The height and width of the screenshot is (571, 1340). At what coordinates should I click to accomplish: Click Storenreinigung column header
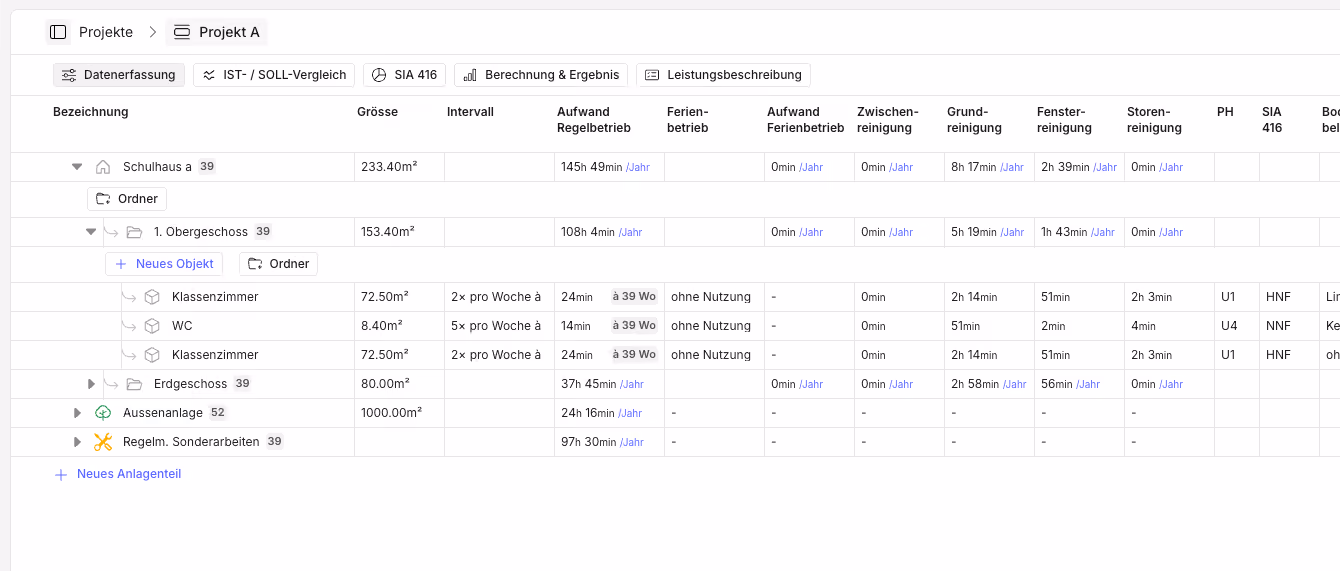click(x=1154, y=120)
